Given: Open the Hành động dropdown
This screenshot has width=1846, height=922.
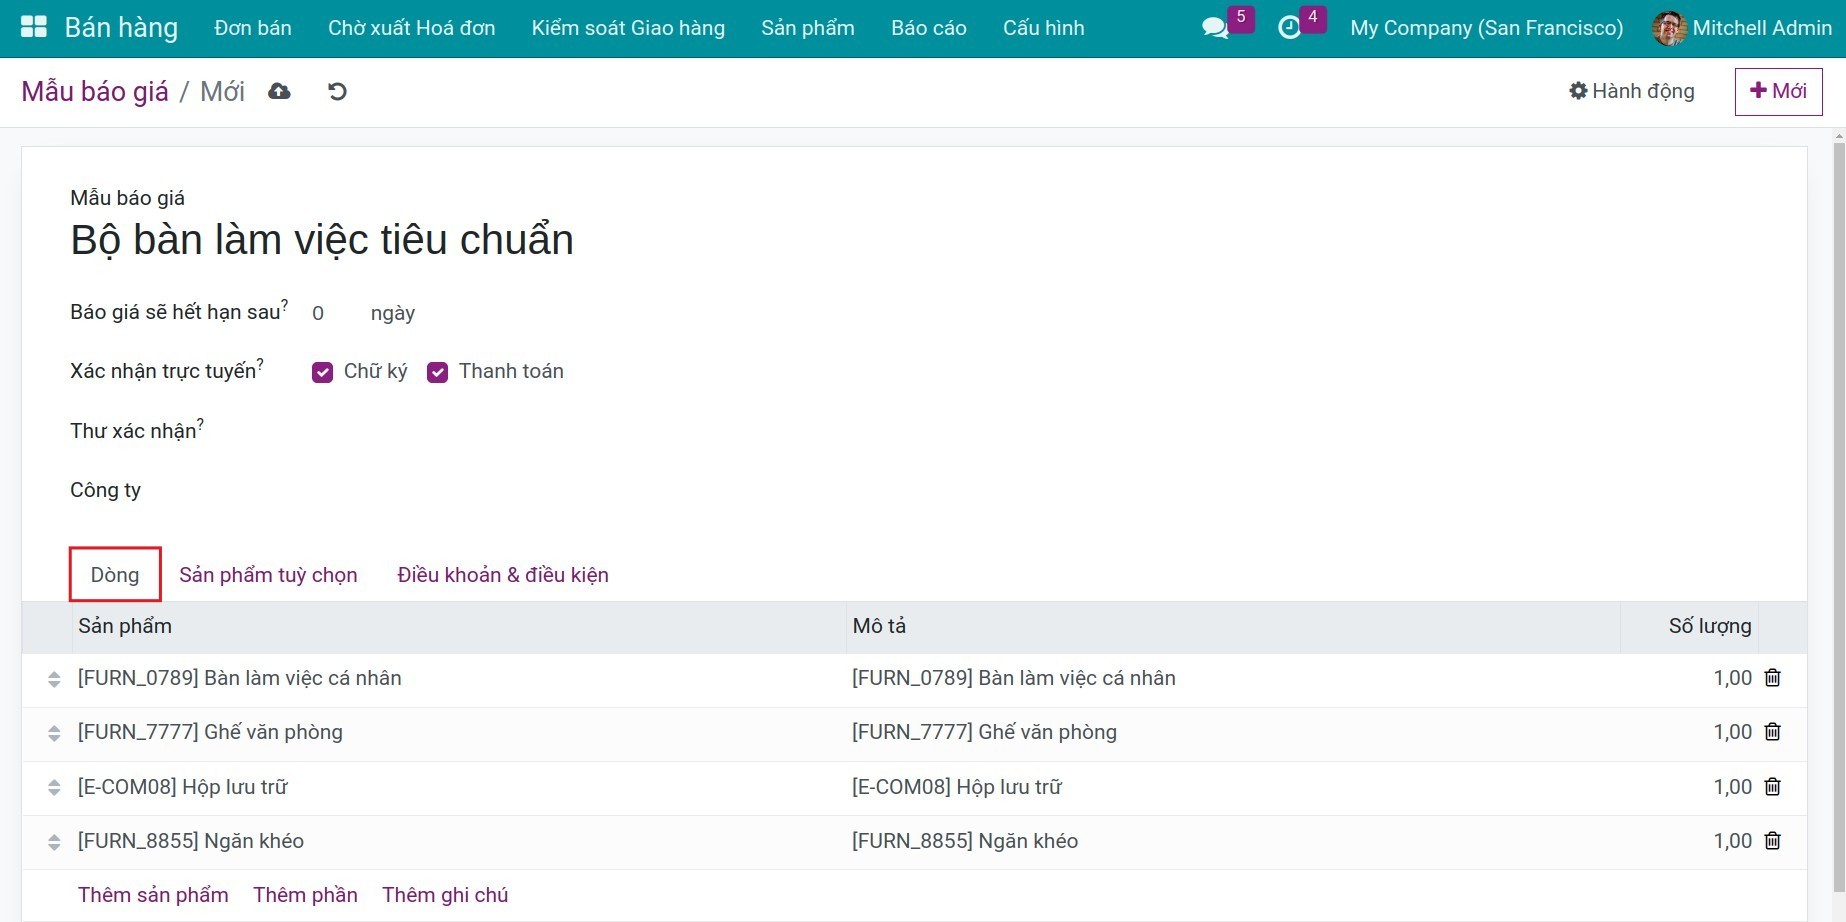Looking at the screenshot, I should pos(1632,91).
